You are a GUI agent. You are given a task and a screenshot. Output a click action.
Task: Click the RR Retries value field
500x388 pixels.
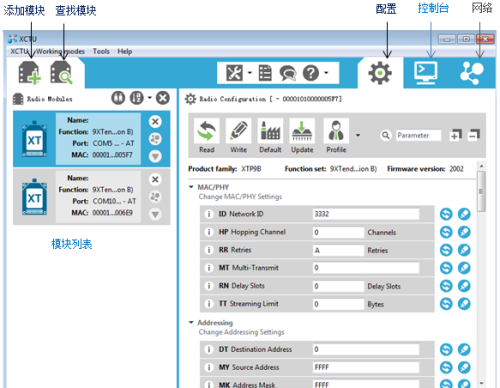(338, 250)
